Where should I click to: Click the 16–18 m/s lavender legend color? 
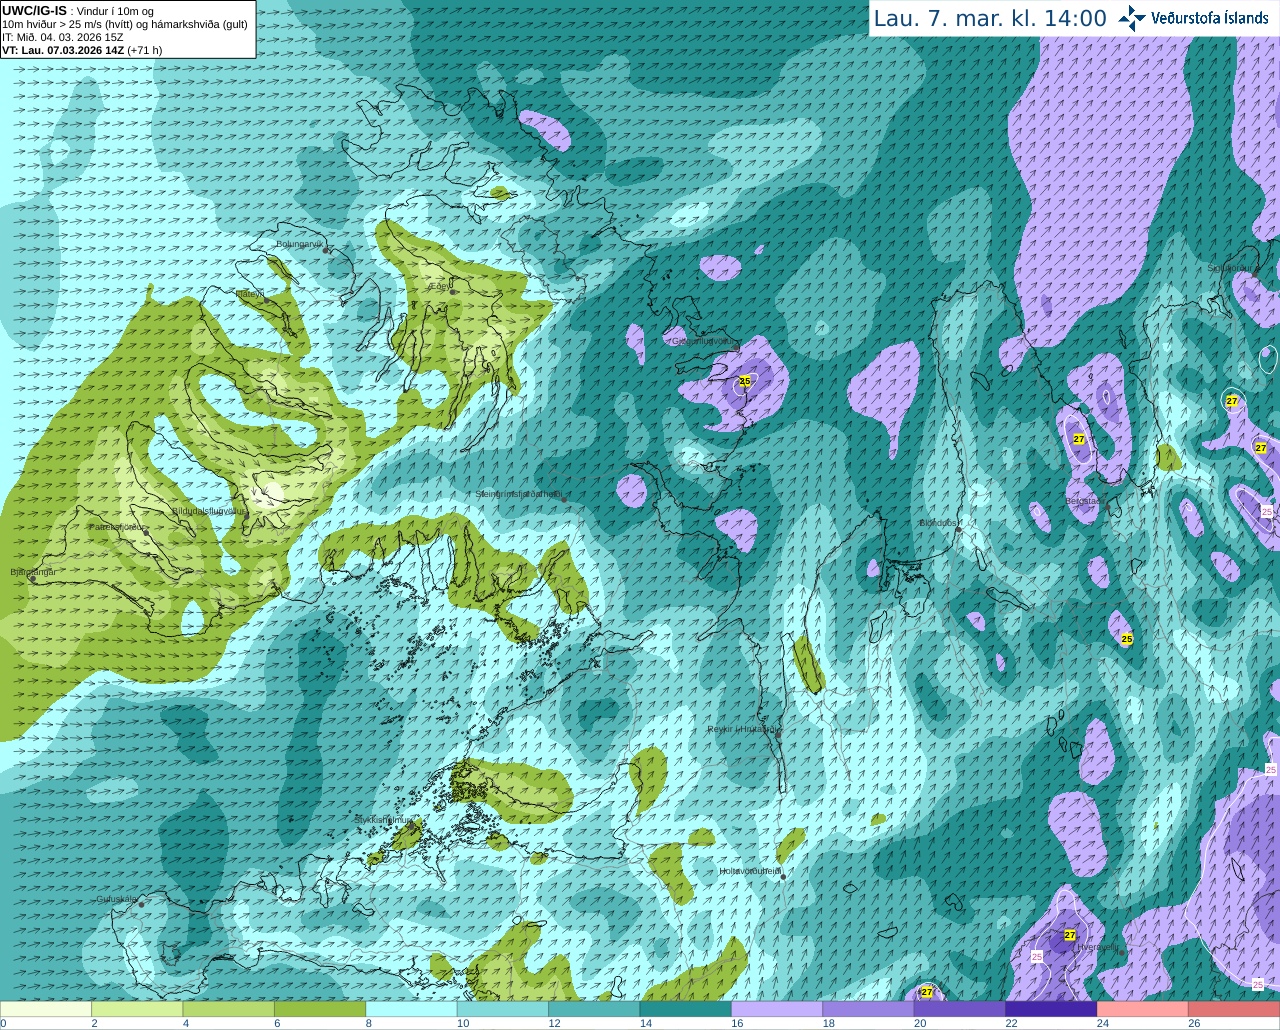click(x=777, y=1009)
